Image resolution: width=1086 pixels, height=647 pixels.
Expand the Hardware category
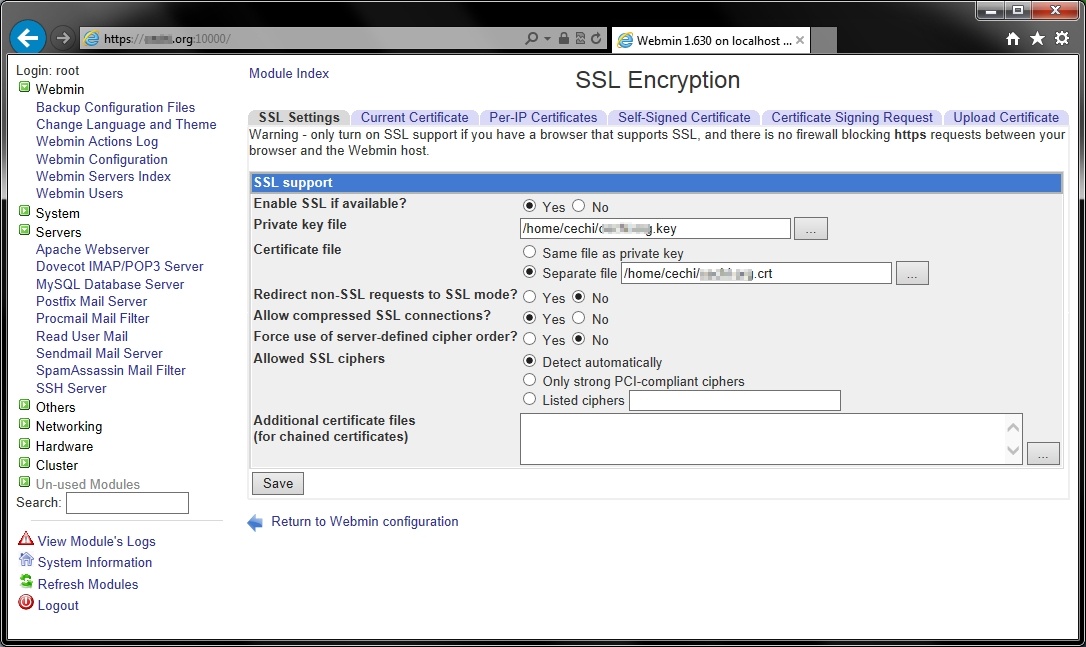25,446
